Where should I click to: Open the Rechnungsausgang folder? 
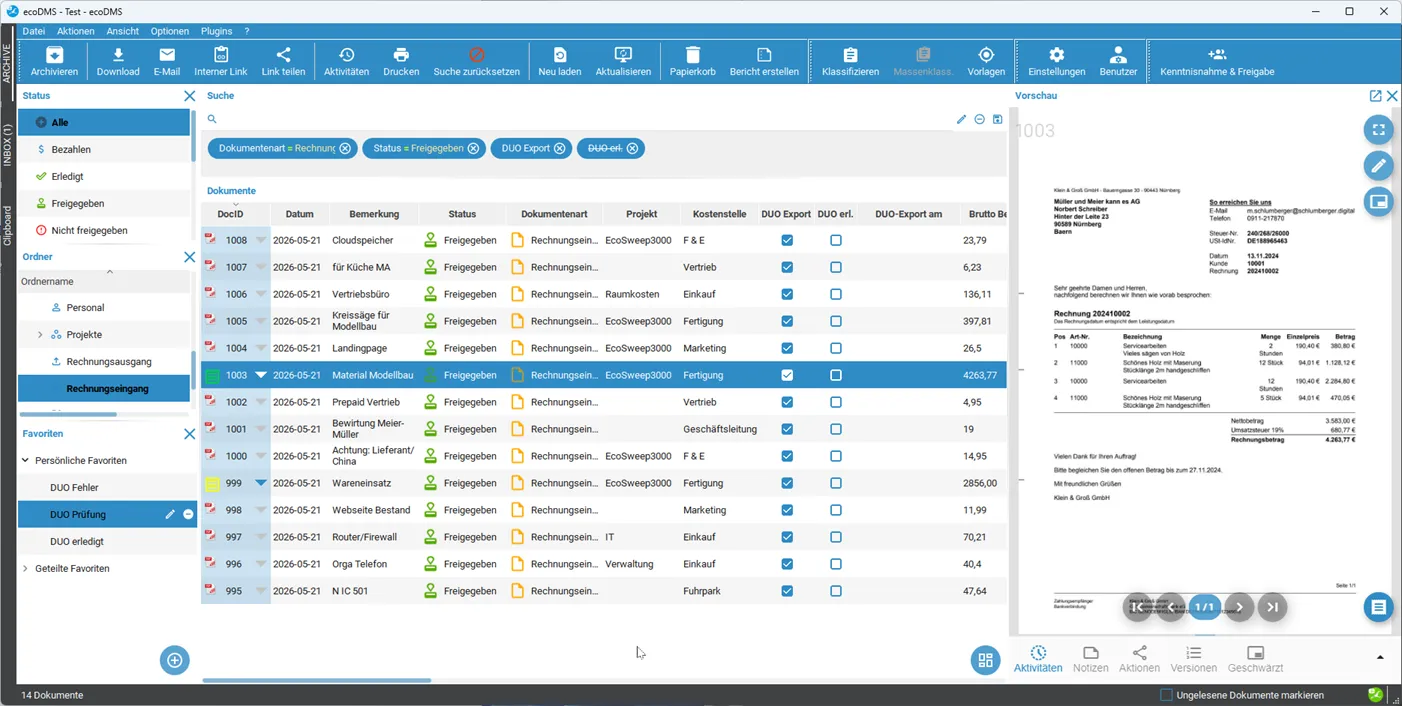104,361
